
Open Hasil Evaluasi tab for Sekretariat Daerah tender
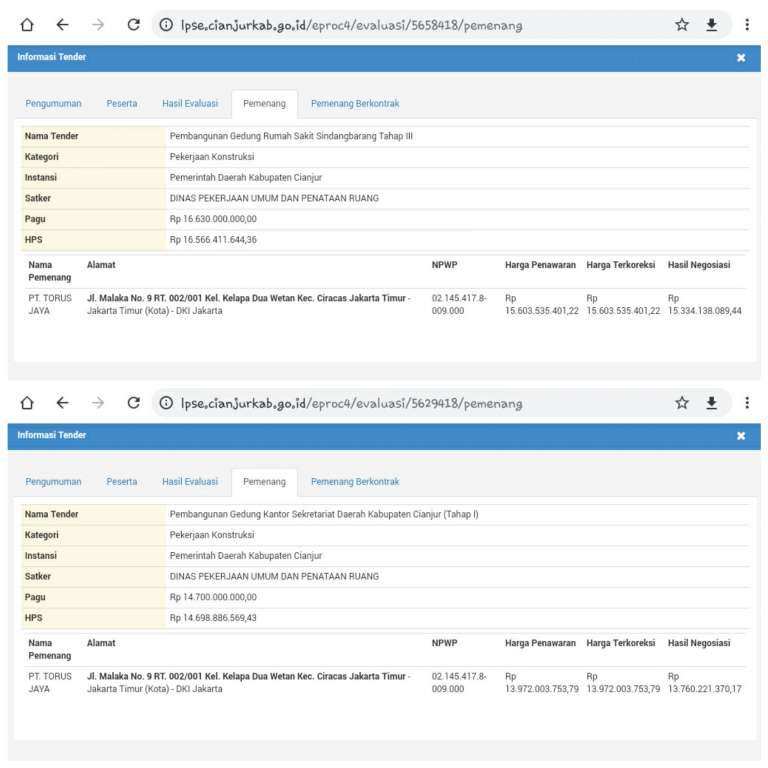(190, 481)
